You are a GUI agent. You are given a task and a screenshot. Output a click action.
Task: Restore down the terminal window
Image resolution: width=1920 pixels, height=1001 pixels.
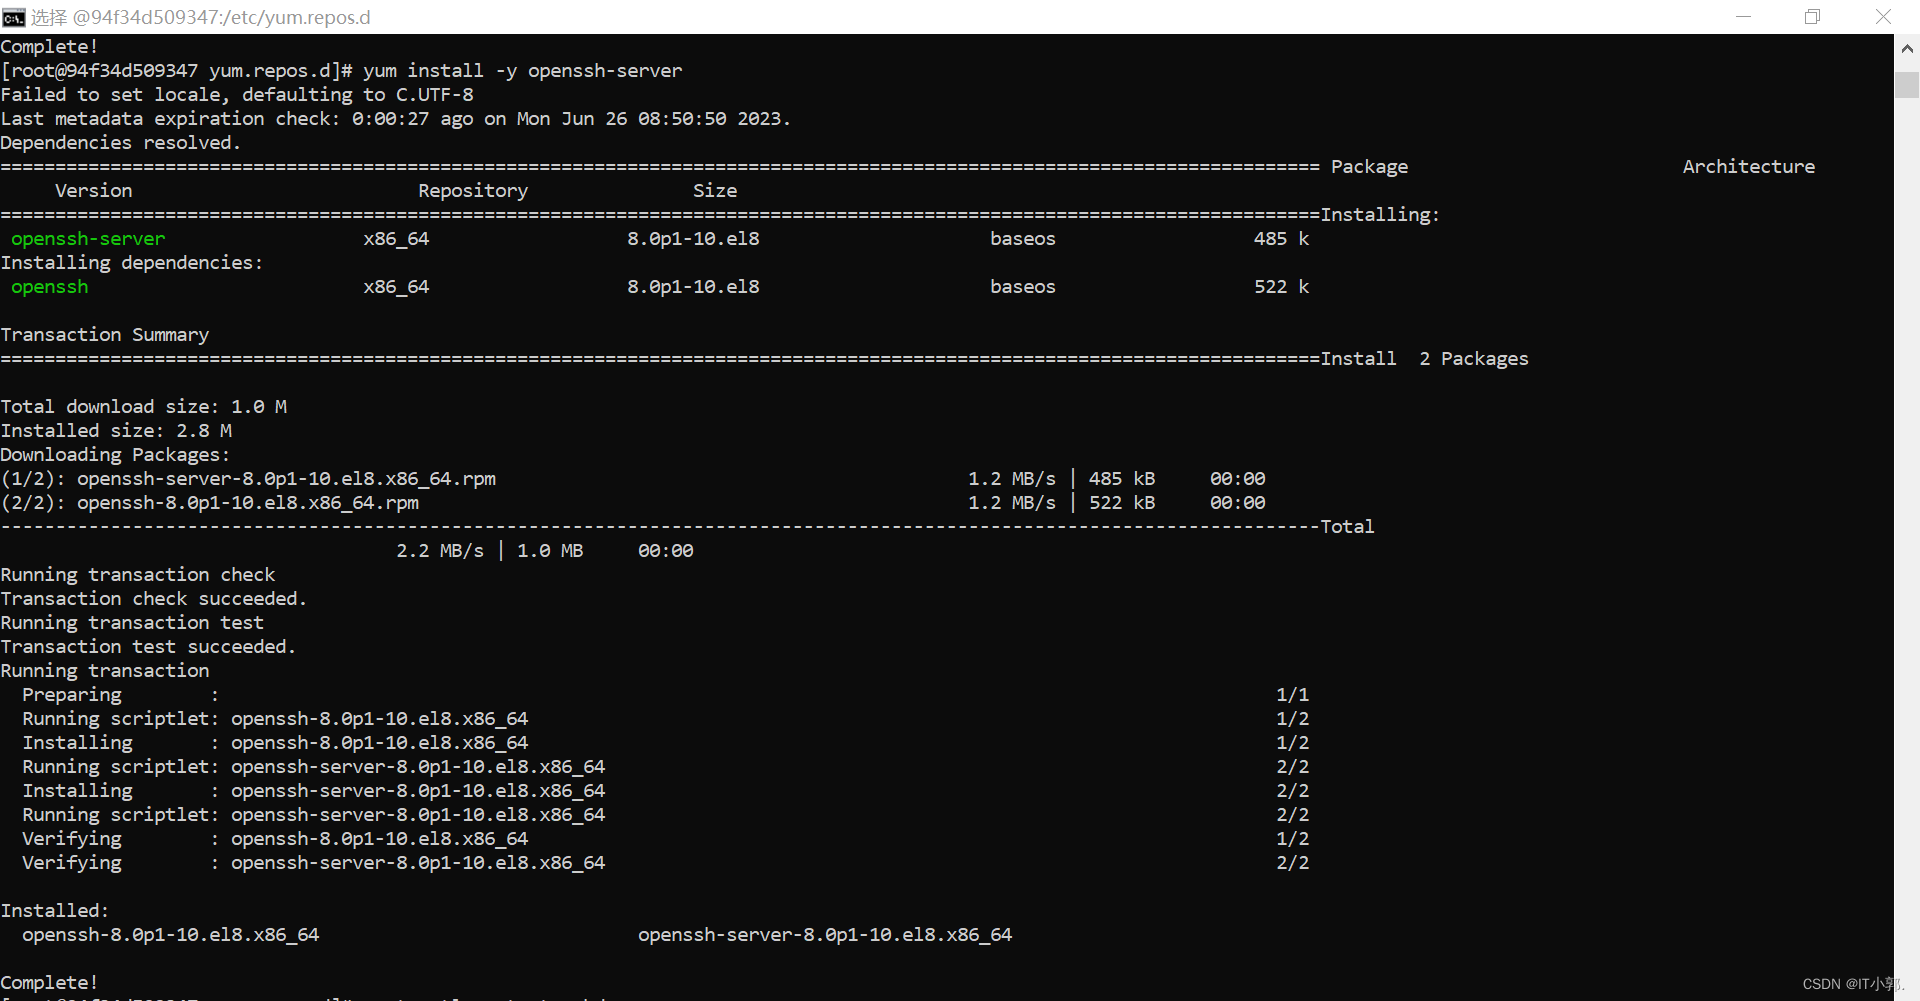click(x=1812, y=17)
